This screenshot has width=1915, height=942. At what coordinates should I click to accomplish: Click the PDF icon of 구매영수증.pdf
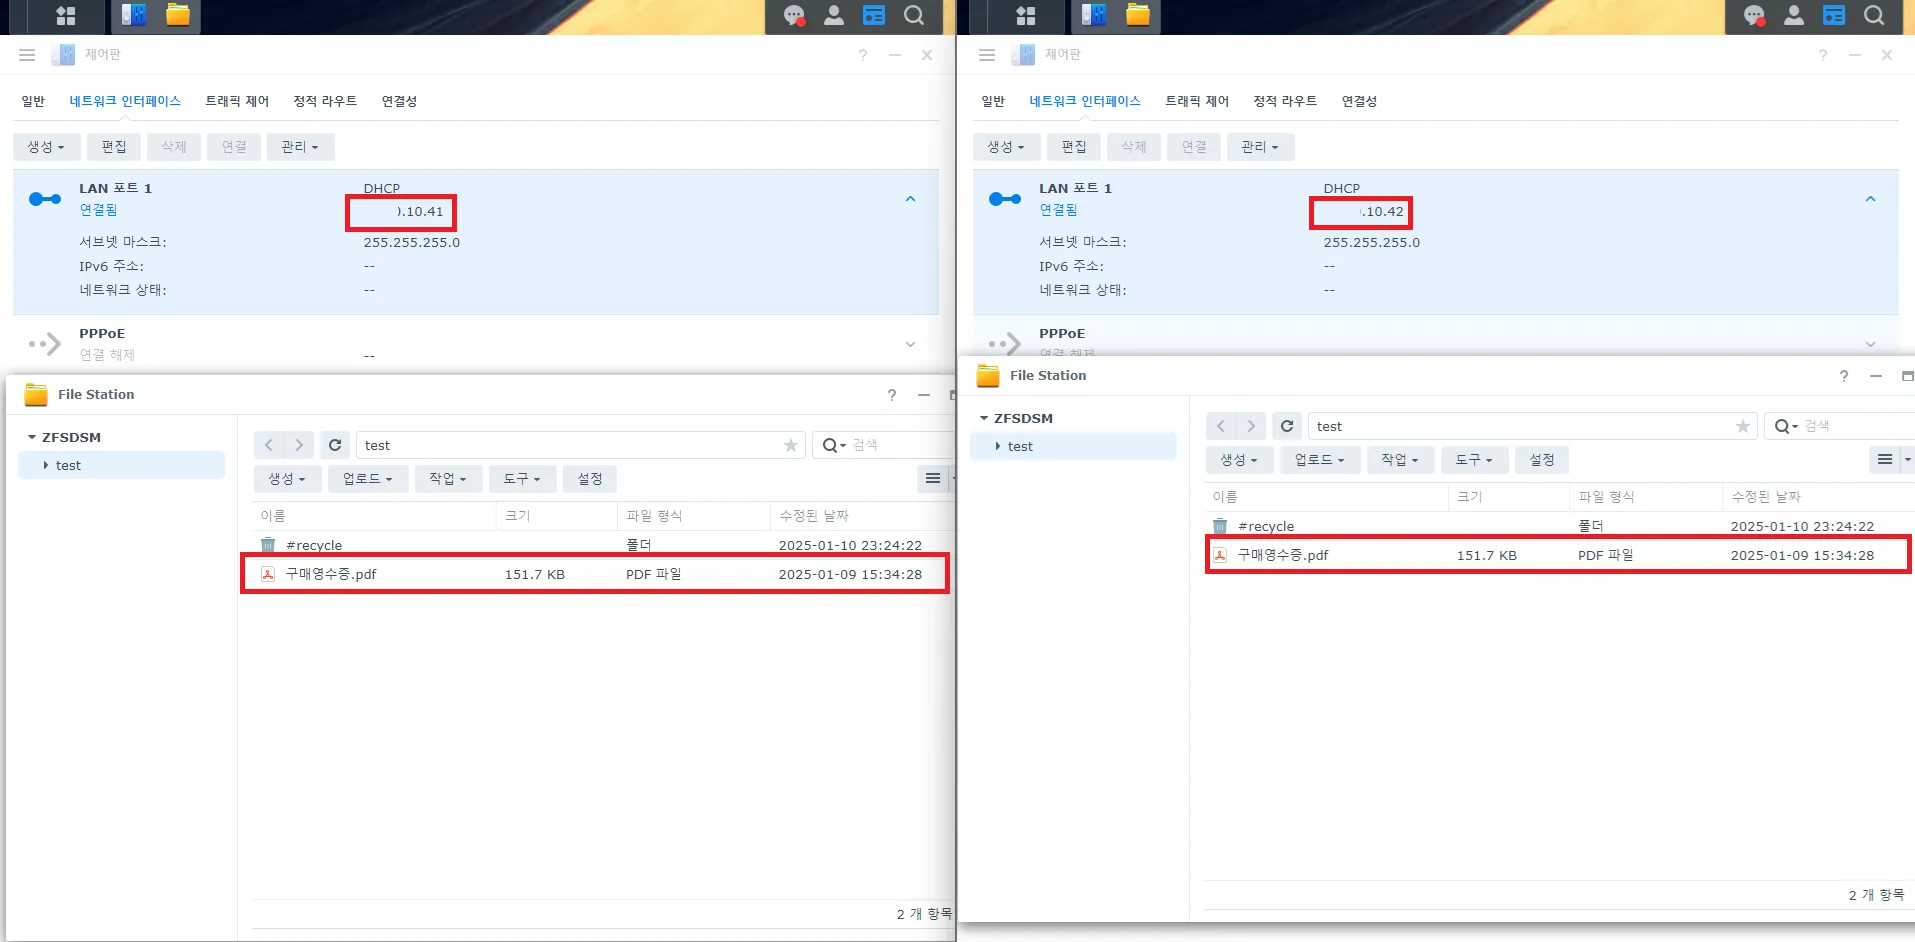(x=267, y=574)
